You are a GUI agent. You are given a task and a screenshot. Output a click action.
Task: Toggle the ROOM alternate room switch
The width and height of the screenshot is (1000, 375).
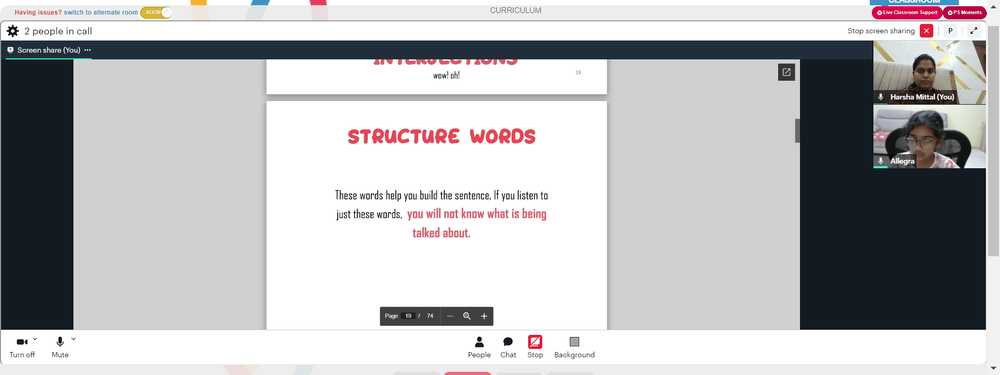pos(156,12)
